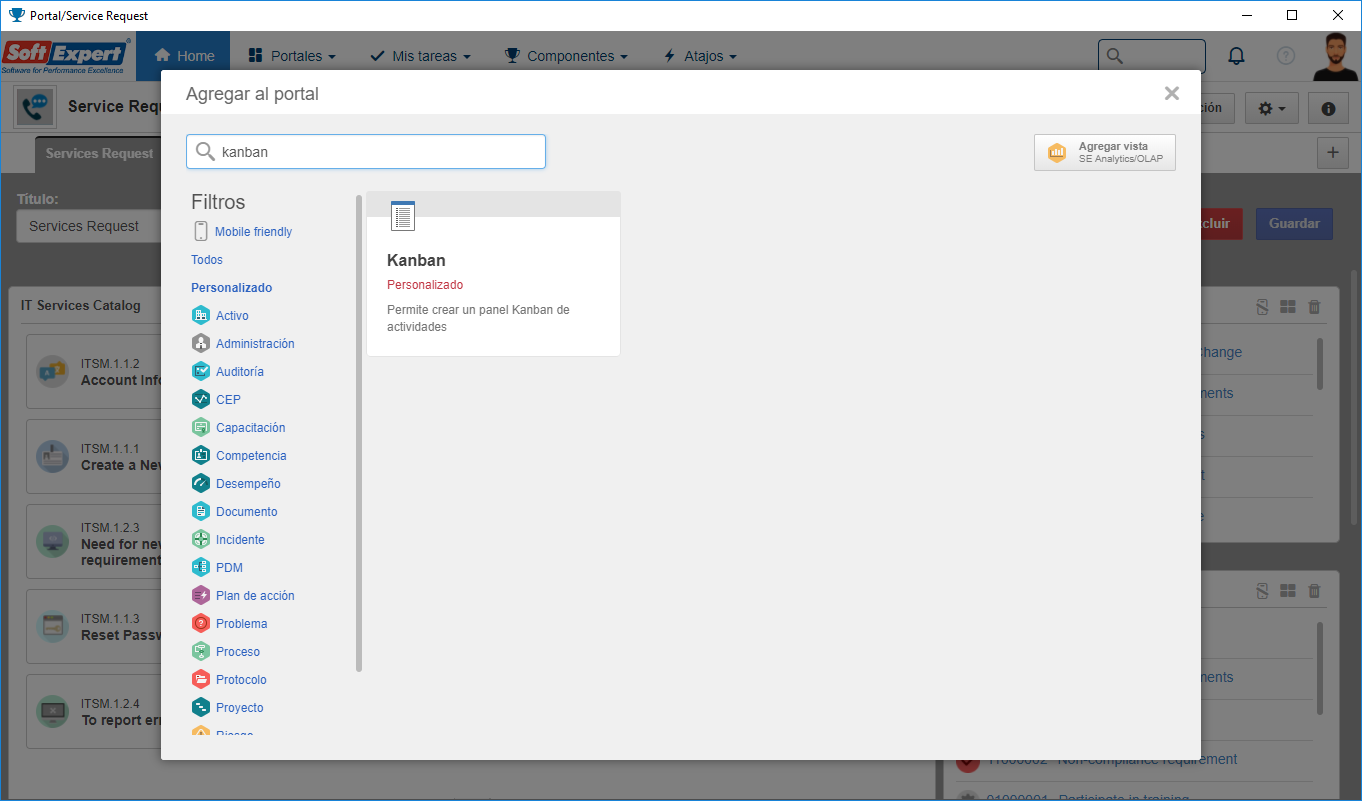Click the Documento filter icon

(201, 511)
